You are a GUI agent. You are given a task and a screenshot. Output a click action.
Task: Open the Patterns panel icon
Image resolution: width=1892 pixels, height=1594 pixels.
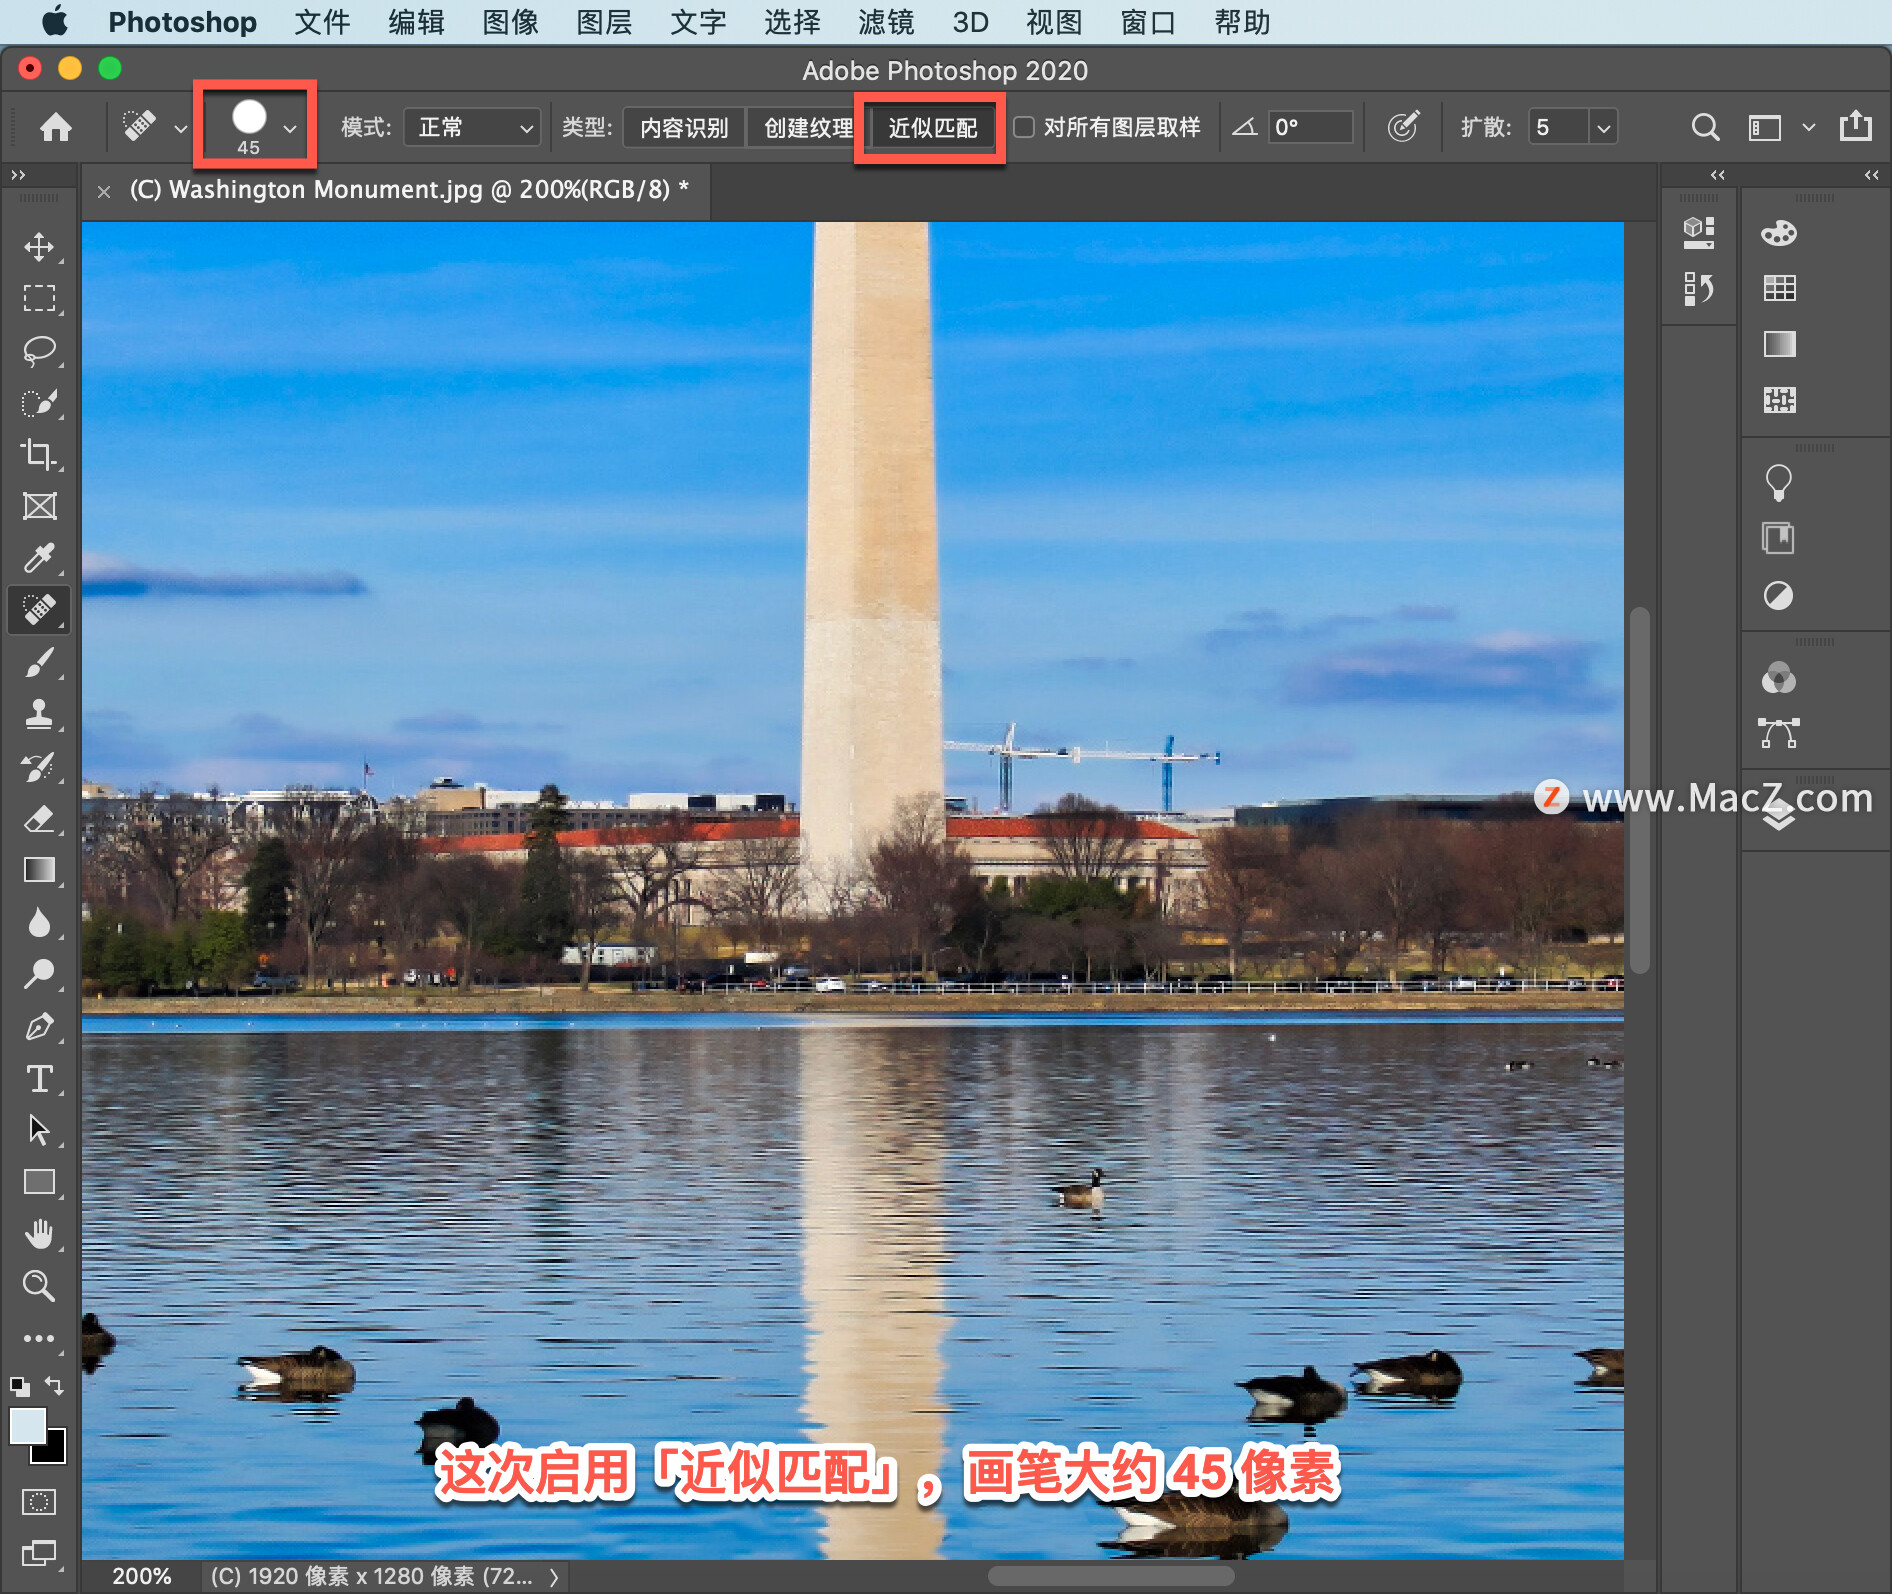point(1779,401)
